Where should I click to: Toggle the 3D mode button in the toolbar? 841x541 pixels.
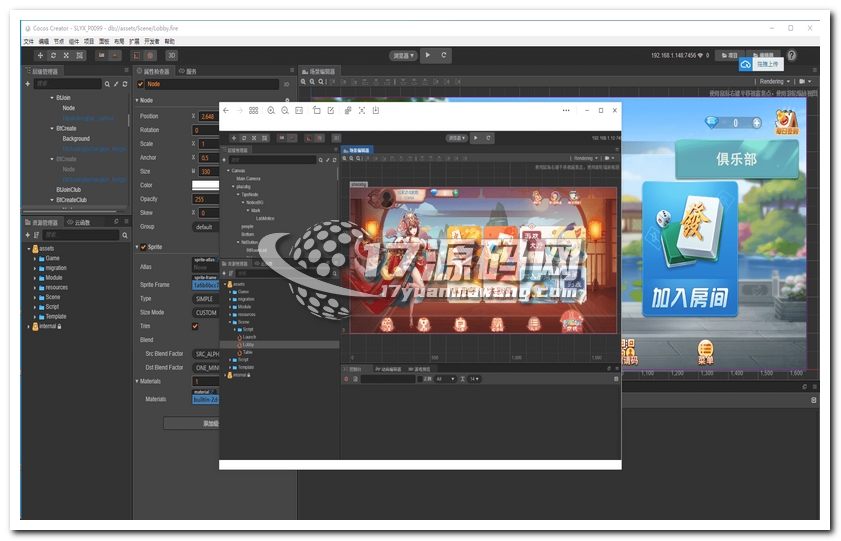tap(172, 55)
